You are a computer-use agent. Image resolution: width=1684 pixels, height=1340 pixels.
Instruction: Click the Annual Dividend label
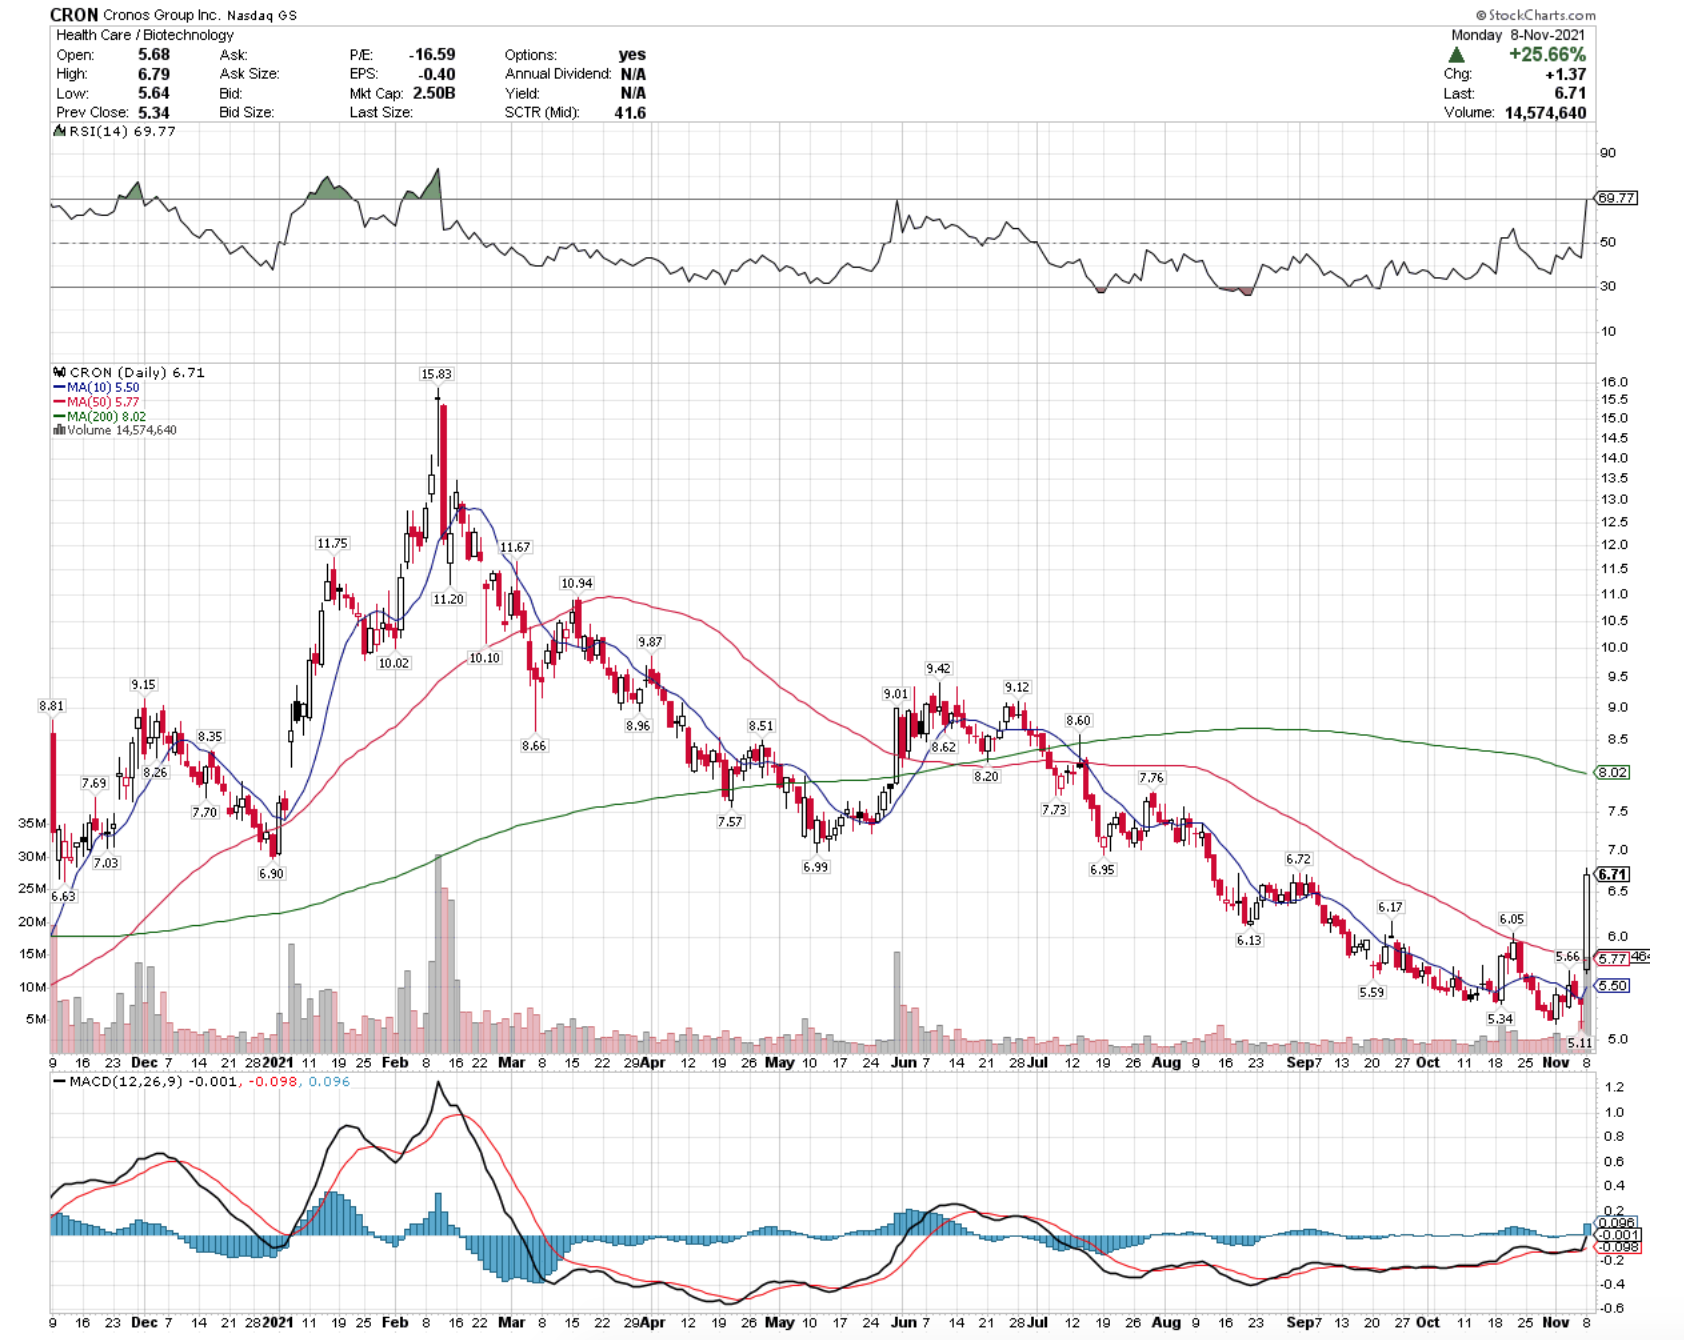click(x=558, y=74)
